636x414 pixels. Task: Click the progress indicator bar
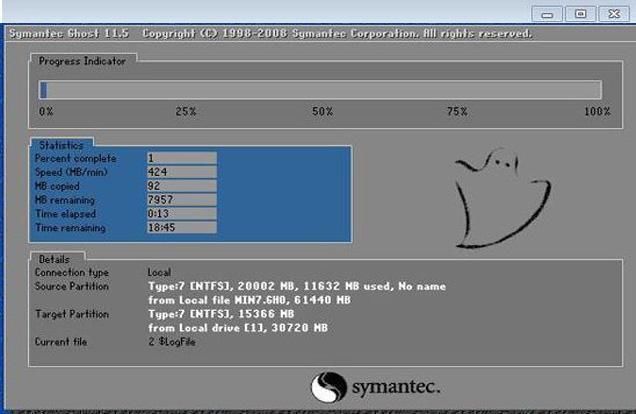pyautogui.click(x=320, y=90)
